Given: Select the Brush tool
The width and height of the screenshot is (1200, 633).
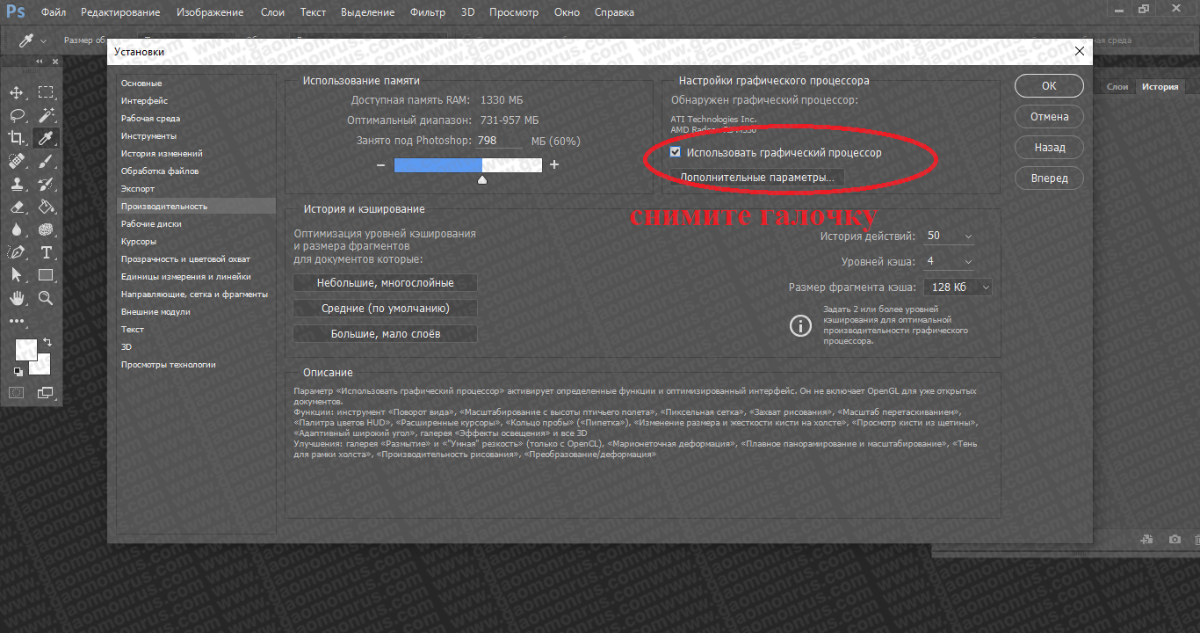Looking at the screenshot, I should (x=46, y=161).
